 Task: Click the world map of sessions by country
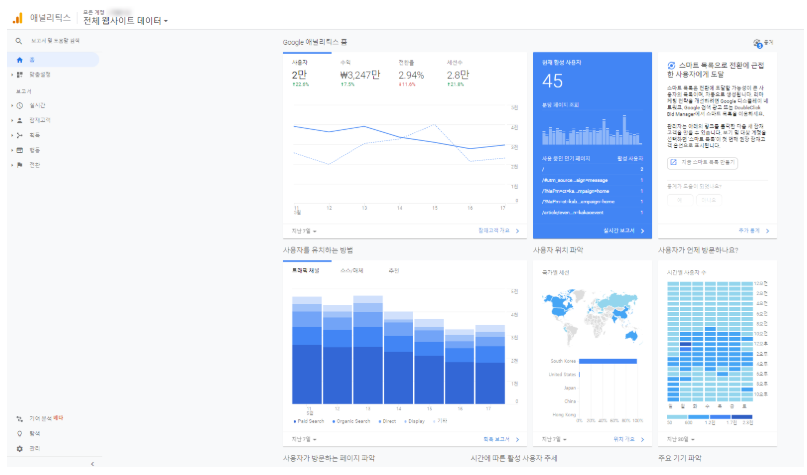(x=592, y=316)
